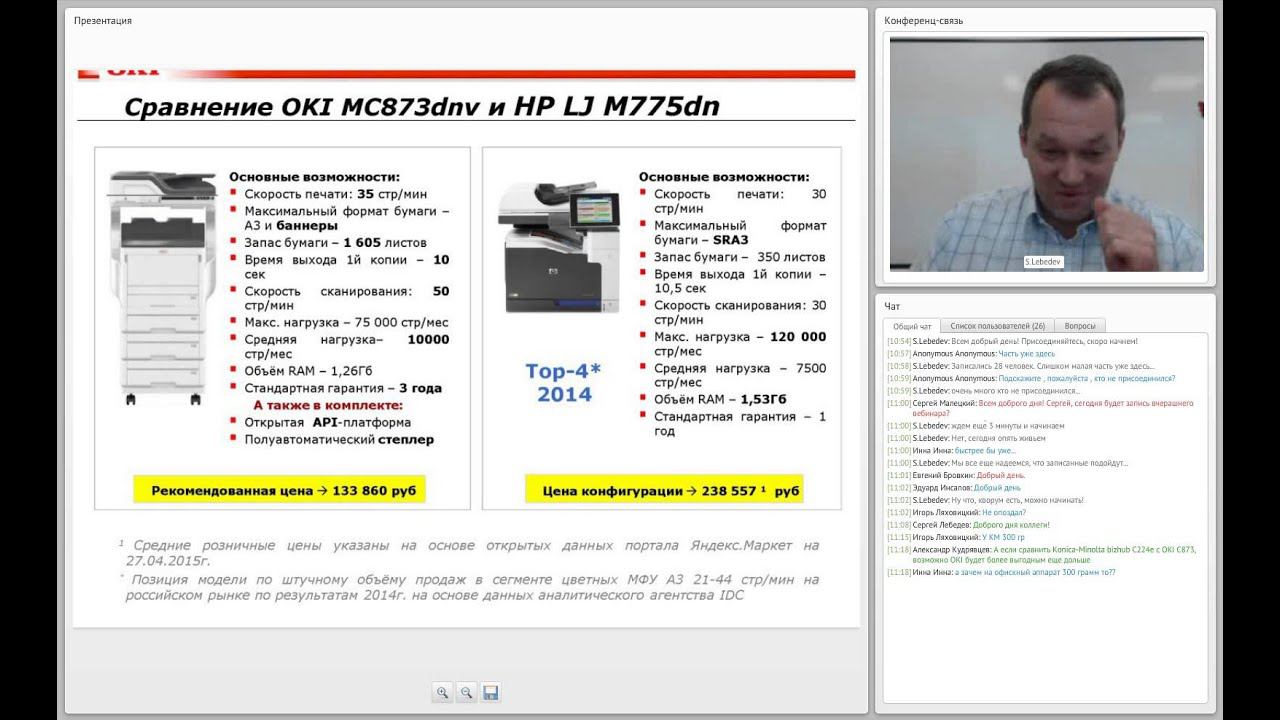Click the zoom in magnifier icon
The height and width of the screenshot is (720, 1280).
point(442,692)
